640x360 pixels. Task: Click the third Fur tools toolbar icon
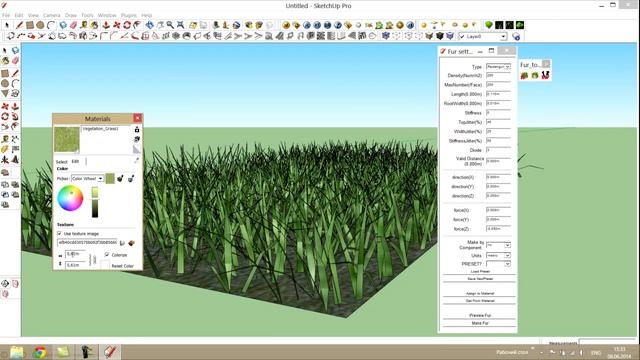point(545,75)
